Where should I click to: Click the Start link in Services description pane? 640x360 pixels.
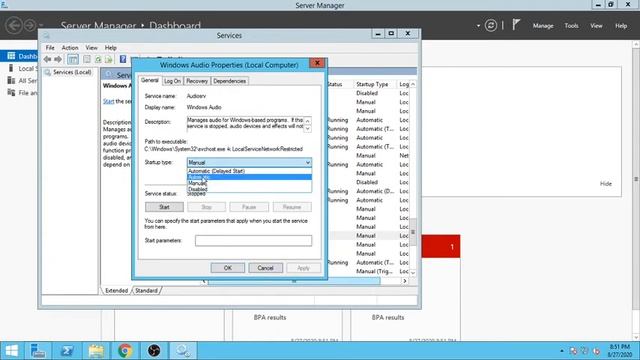108,101
